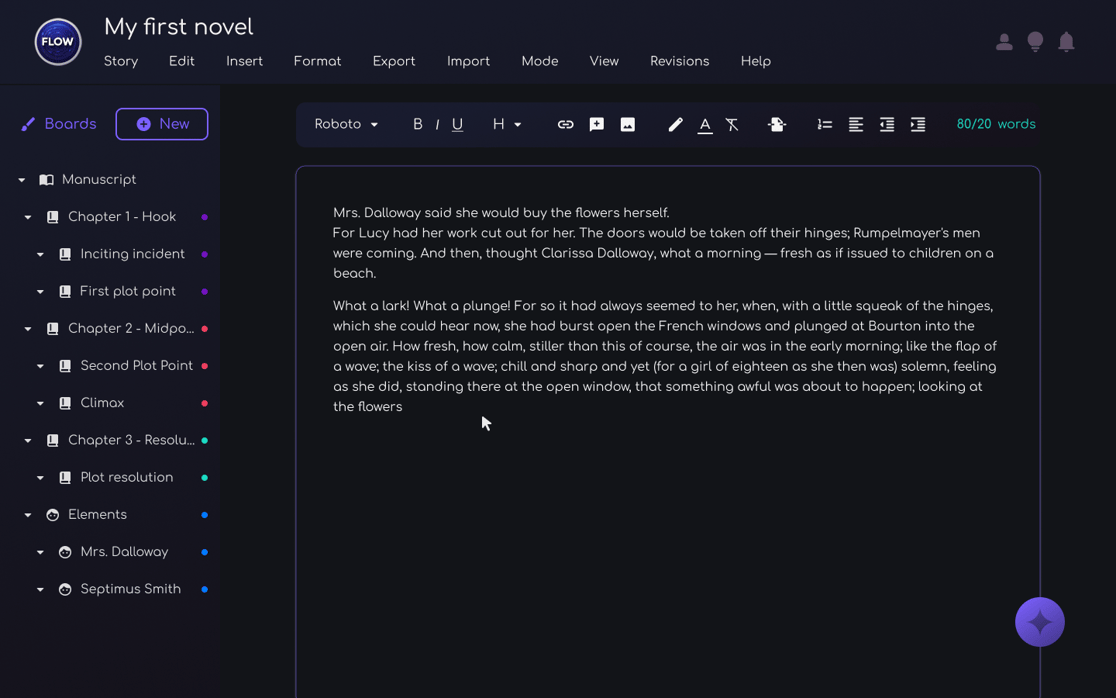Click the text color icon

point(705,125)
